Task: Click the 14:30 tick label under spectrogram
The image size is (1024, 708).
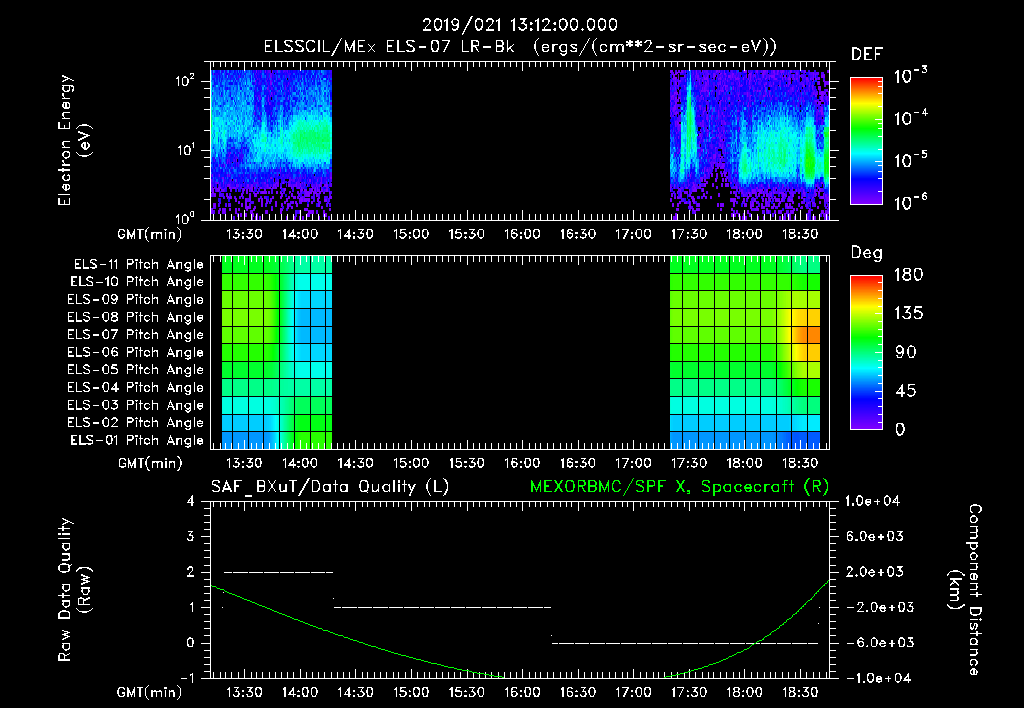Action: click(x=355, y=234)
